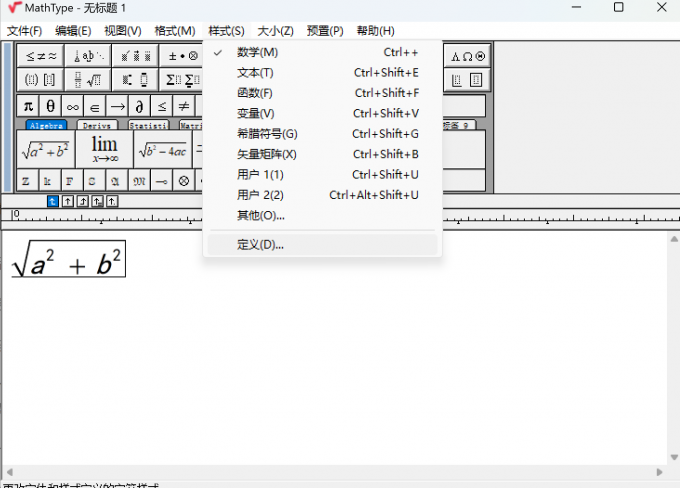The image size is (680, 488).
Task: Open the relational symbols palette (≤ ≠ ≈)
Action: pyautogui.click(x=41, y=56)
